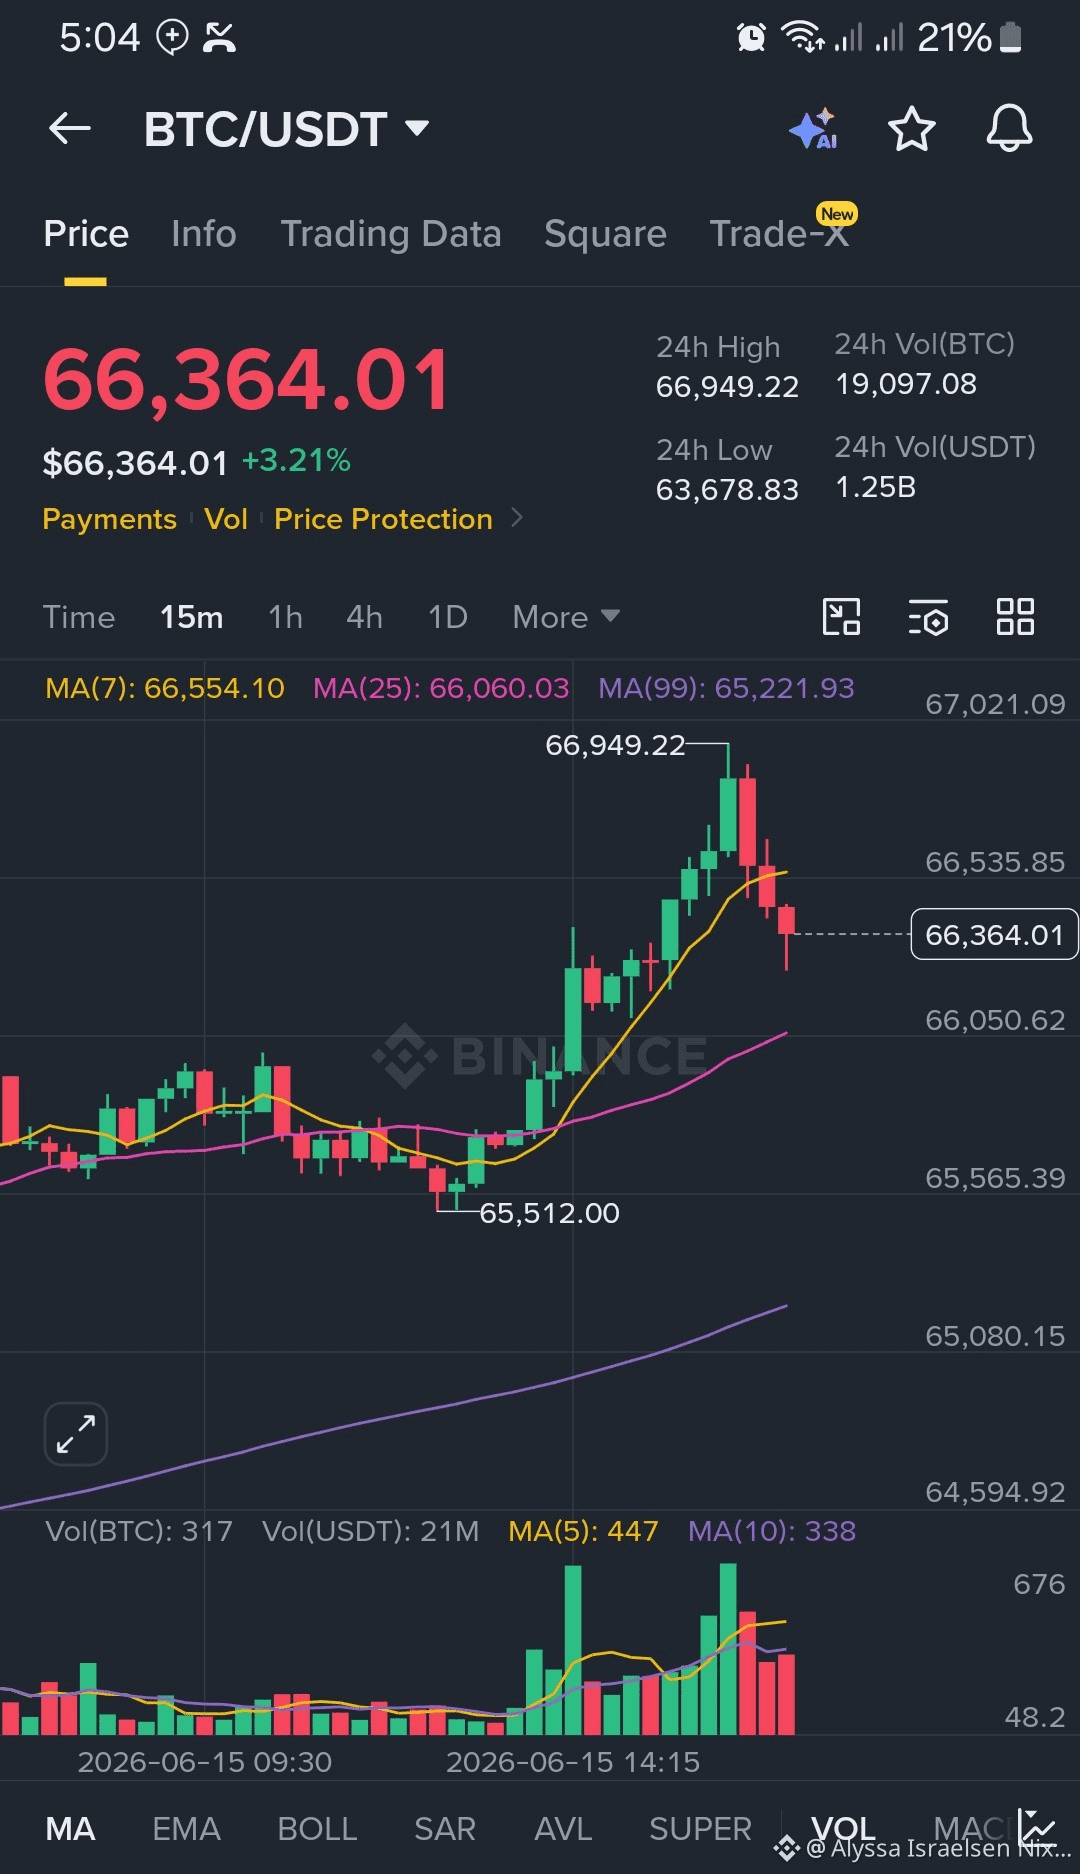Open the indicator chart settings icon at bottom right
1080x1874 pixels.
(x=1037, y=1829)
